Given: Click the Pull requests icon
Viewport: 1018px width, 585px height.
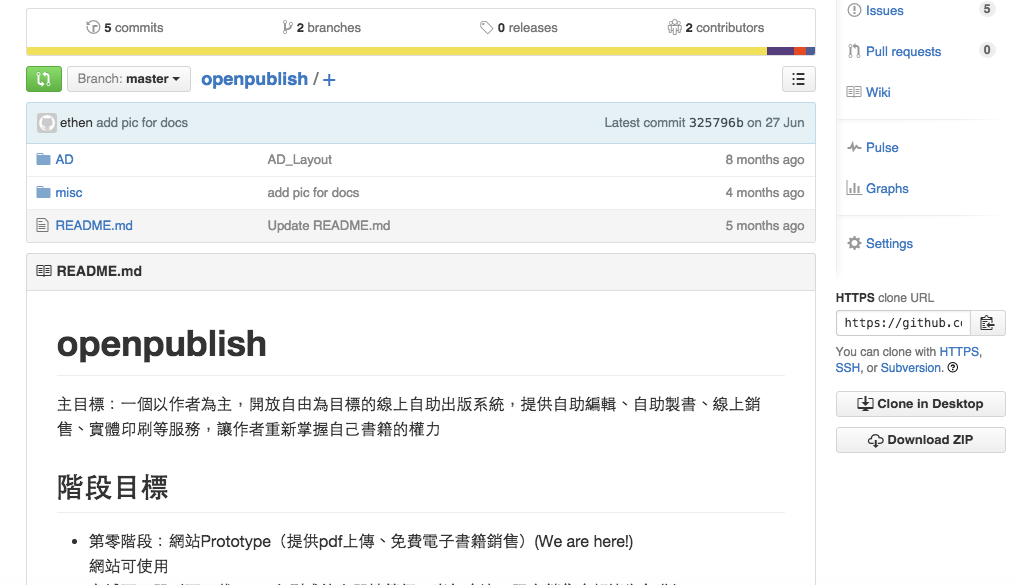Looking at the screenshot, I should tap(854, 51).
